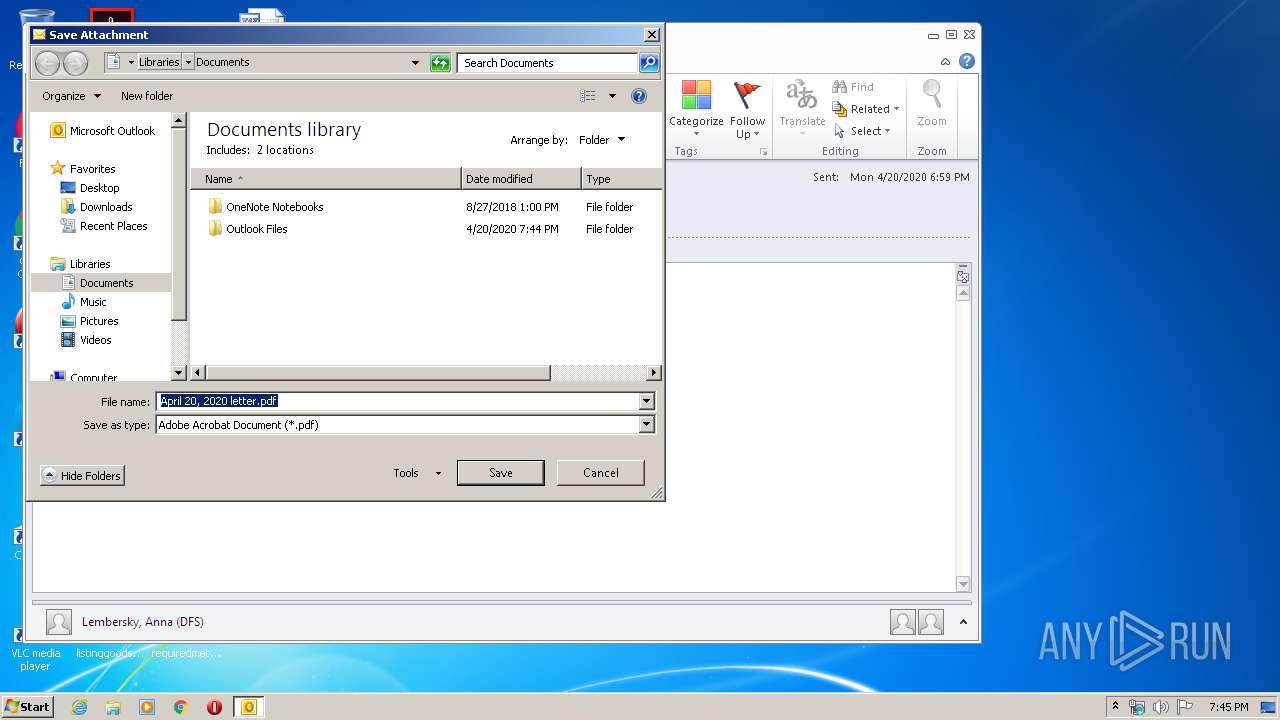Open Opera from the taskbar
Screen dimensions: 1280x720
coord(214,707)
